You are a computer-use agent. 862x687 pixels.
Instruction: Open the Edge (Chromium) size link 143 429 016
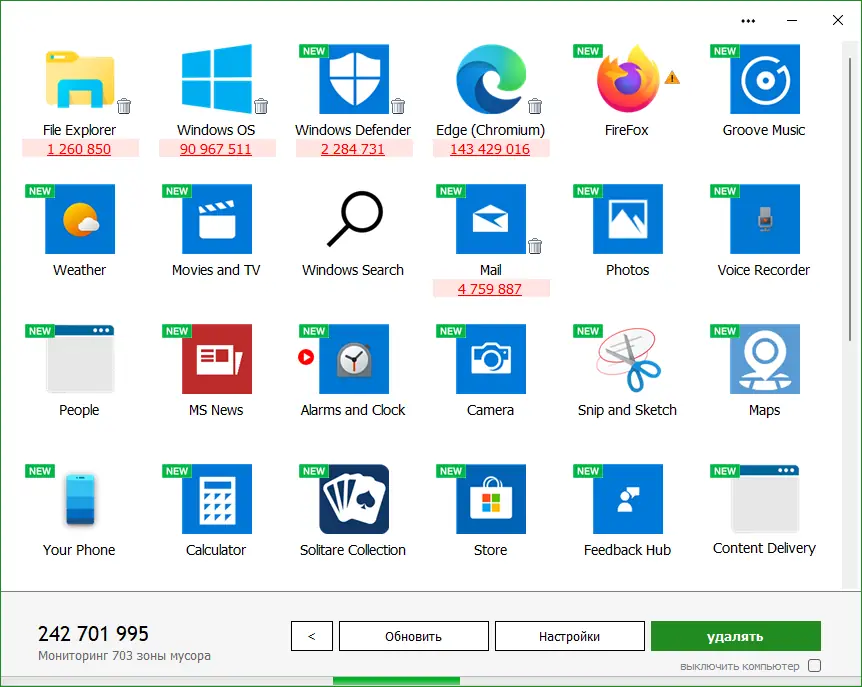tap(490, 149)
